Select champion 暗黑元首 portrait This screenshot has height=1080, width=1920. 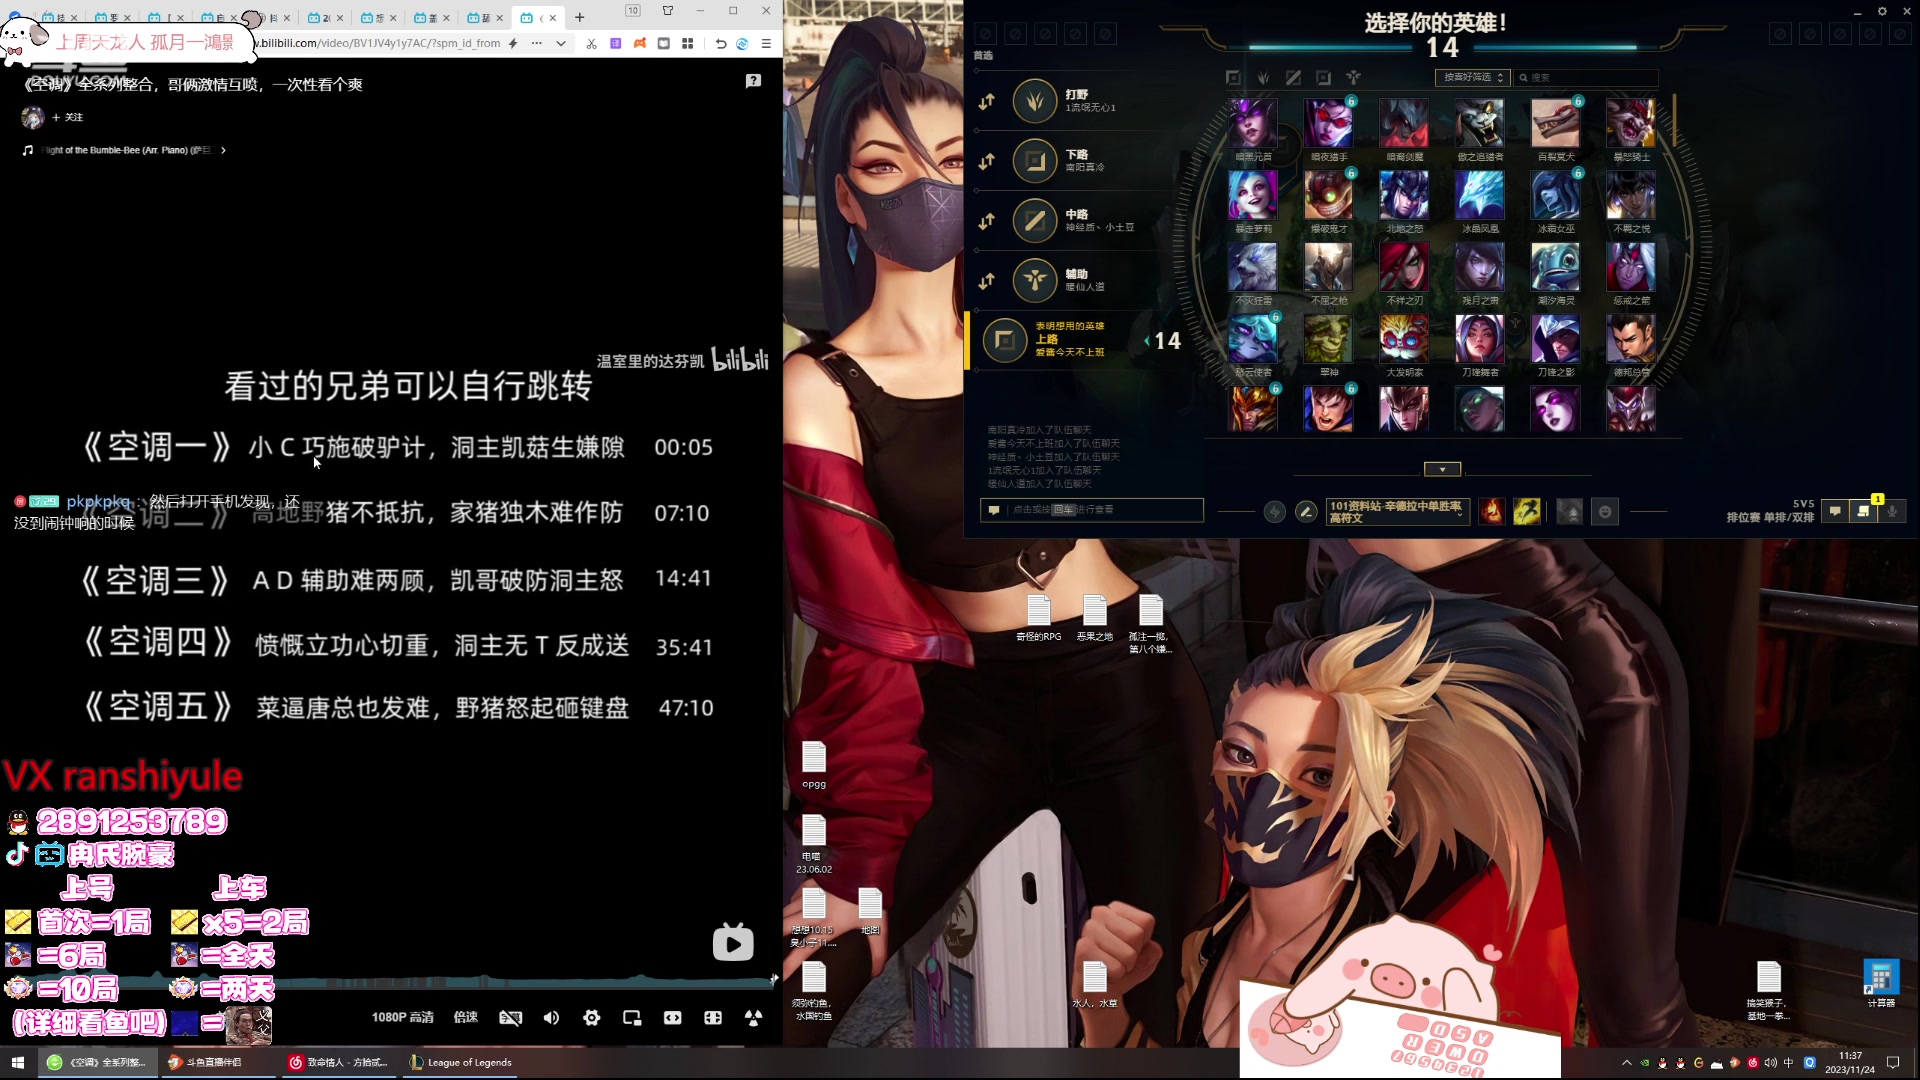click(x=1253, y=123)
